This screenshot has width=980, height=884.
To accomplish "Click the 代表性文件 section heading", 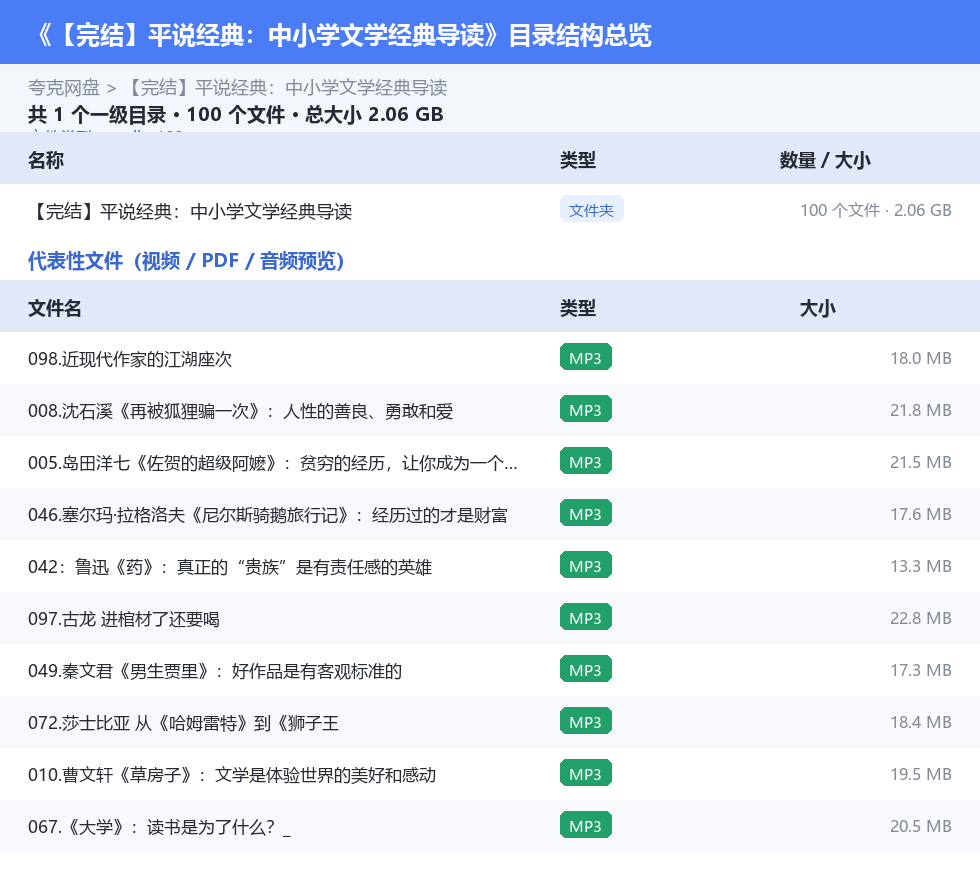I will click(x=186, y=261).
